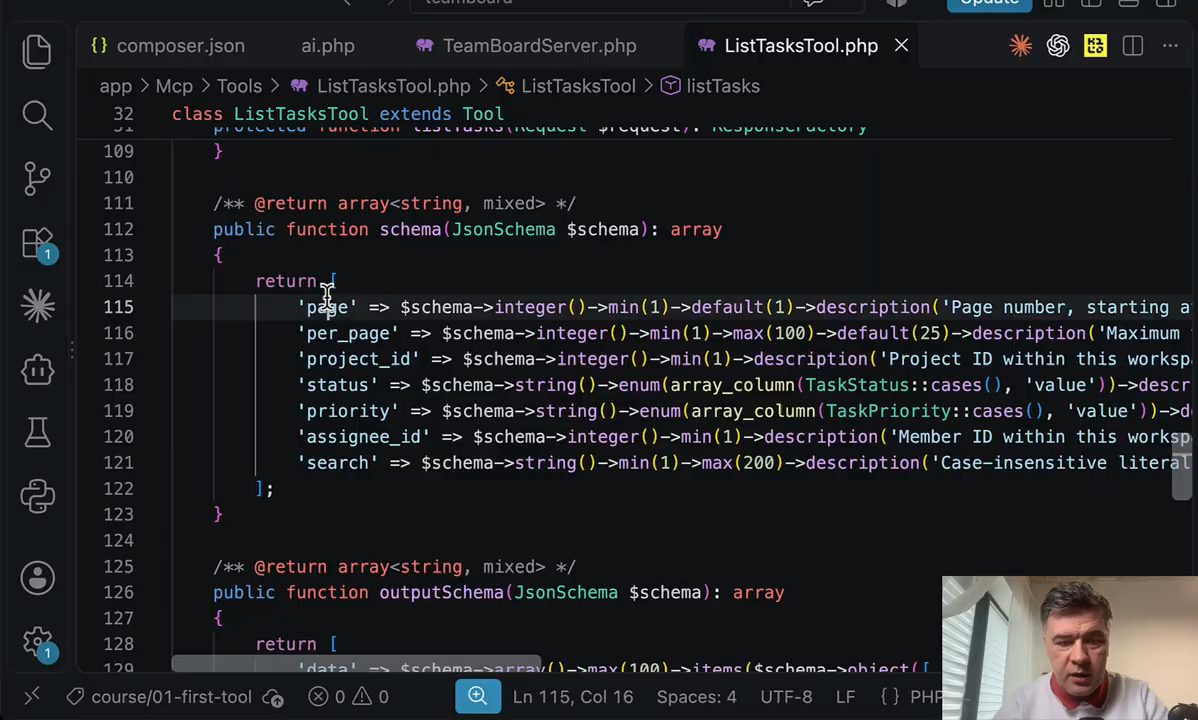
Task: Open Go to Line via Ln 115, Col 16
Action: point(573,697)
